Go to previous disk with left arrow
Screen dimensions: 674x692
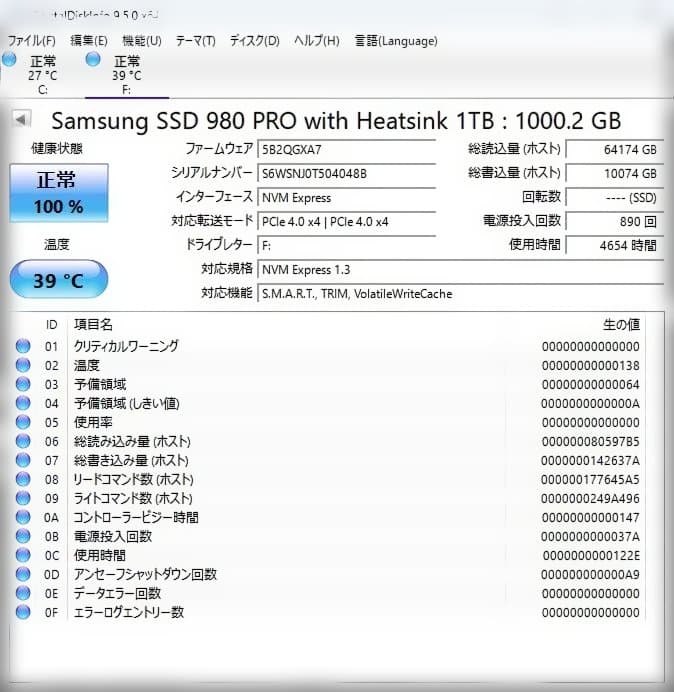tap(21, 119)
